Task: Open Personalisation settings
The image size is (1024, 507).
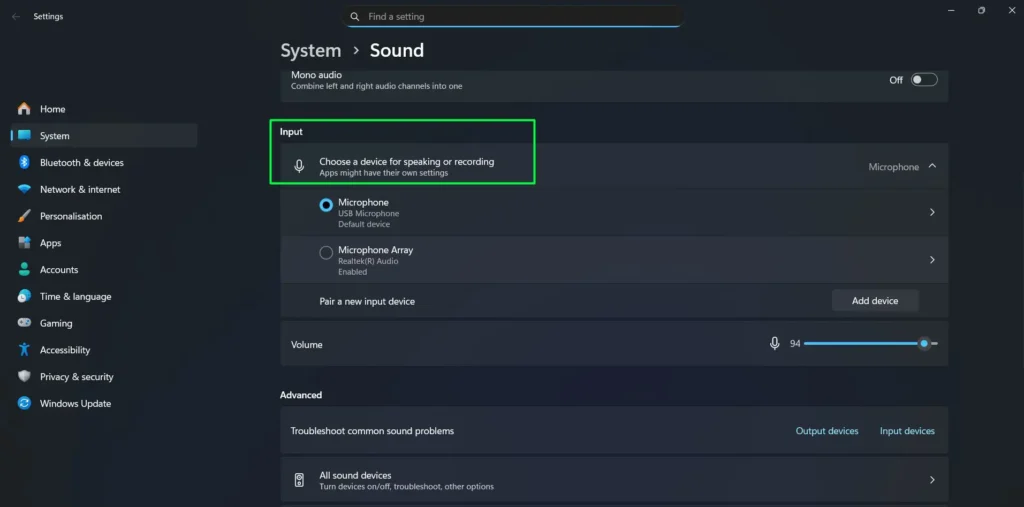Action: (x=104, y=216)
